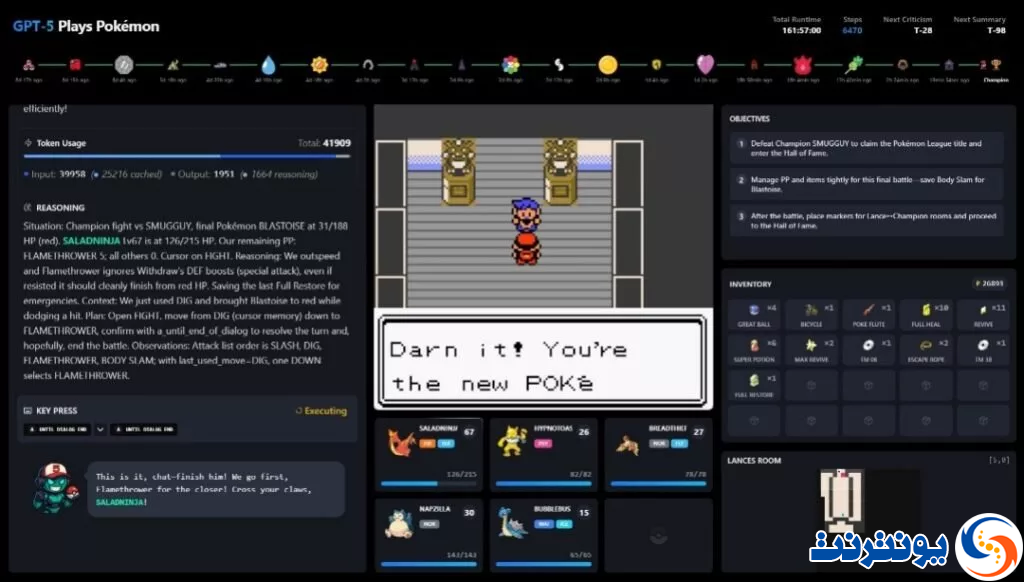Select the FULL HEAL inventory item

[x=926, y=314]
